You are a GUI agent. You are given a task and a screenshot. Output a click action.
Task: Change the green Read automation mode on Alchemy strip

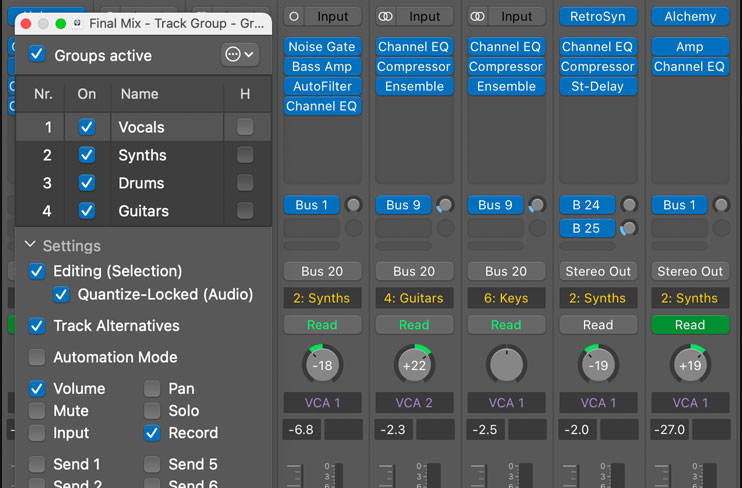(x=690, y=325)
